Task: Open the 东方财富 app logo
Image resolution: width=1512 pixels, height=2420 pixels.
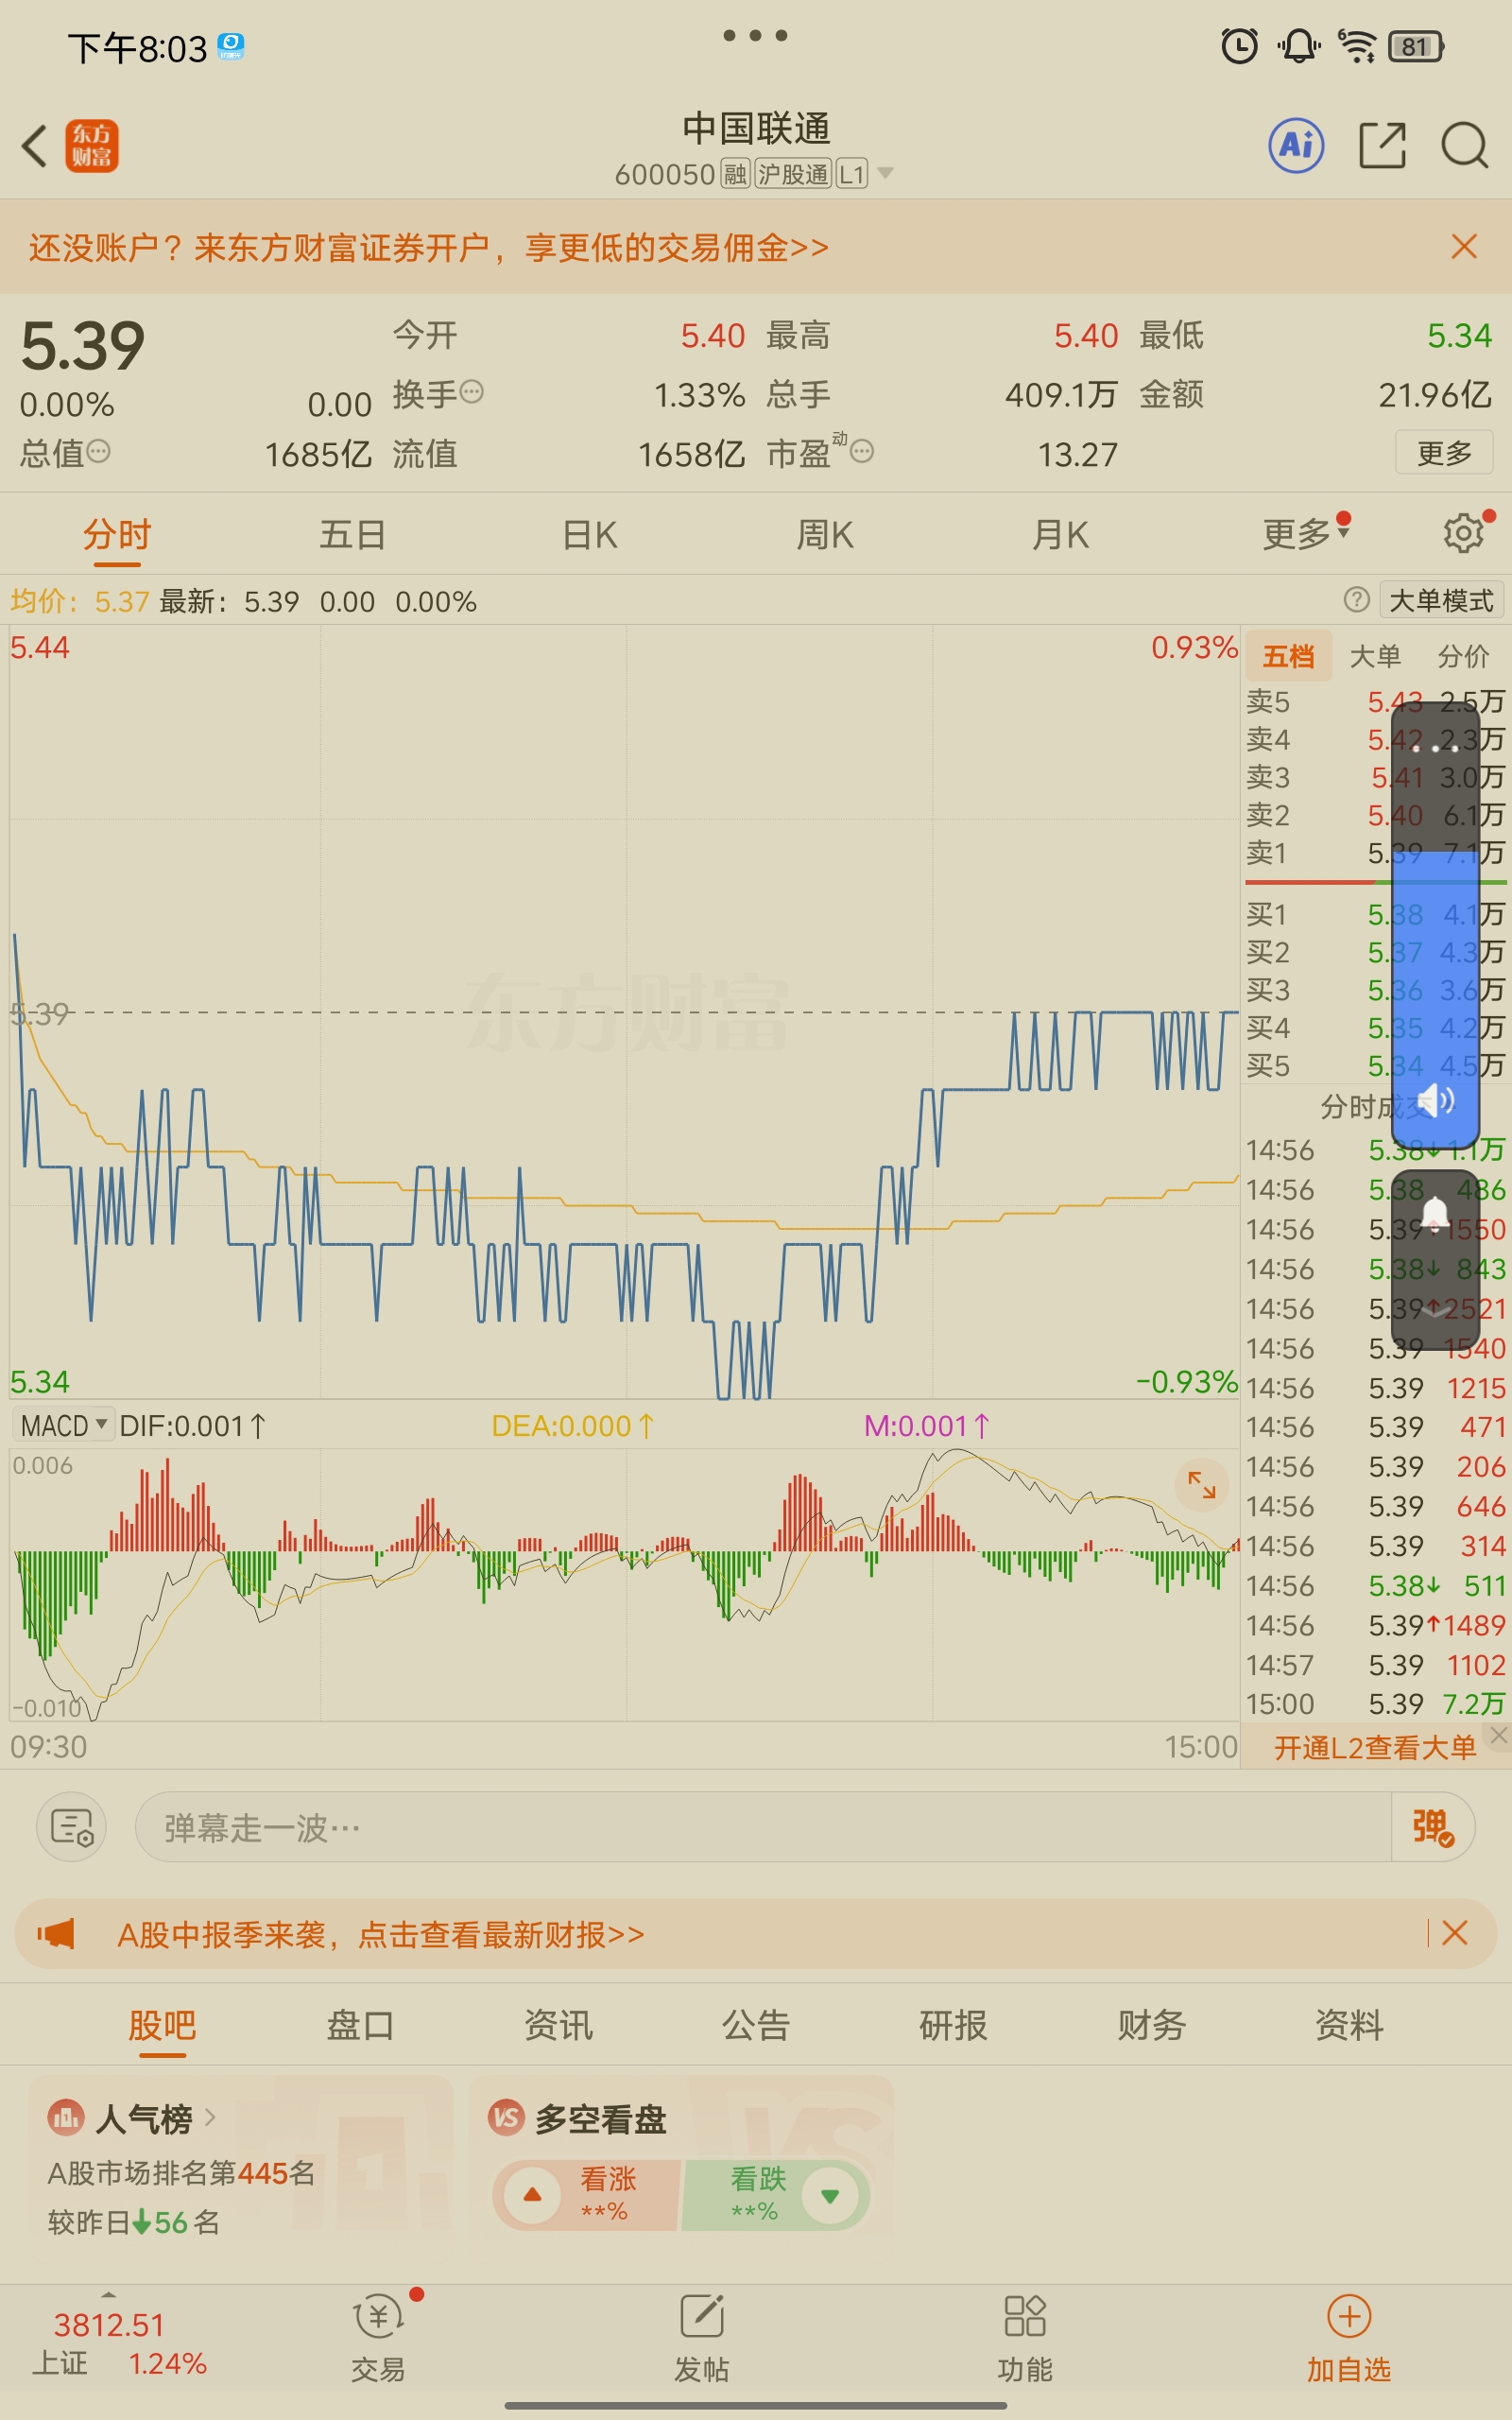Action: pos(92,146)
